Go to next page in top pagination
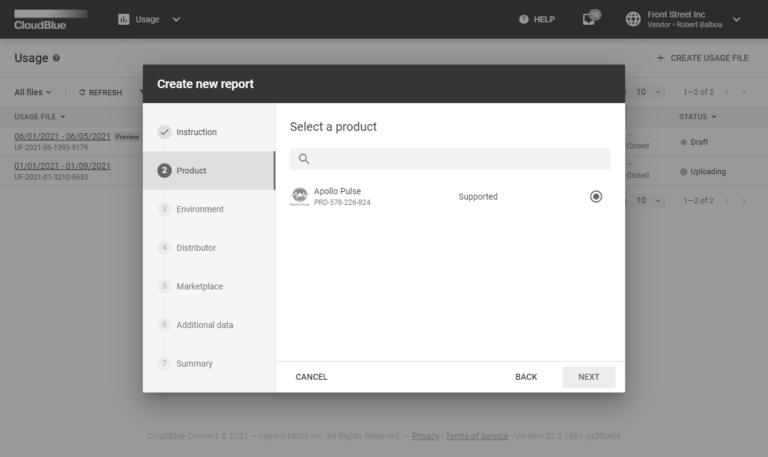 coord(744,92)
